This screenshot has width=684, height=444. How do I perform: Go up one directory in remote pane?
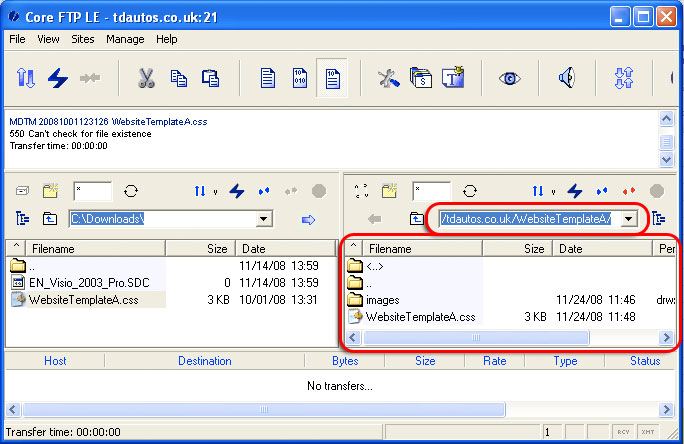(417, 219)
